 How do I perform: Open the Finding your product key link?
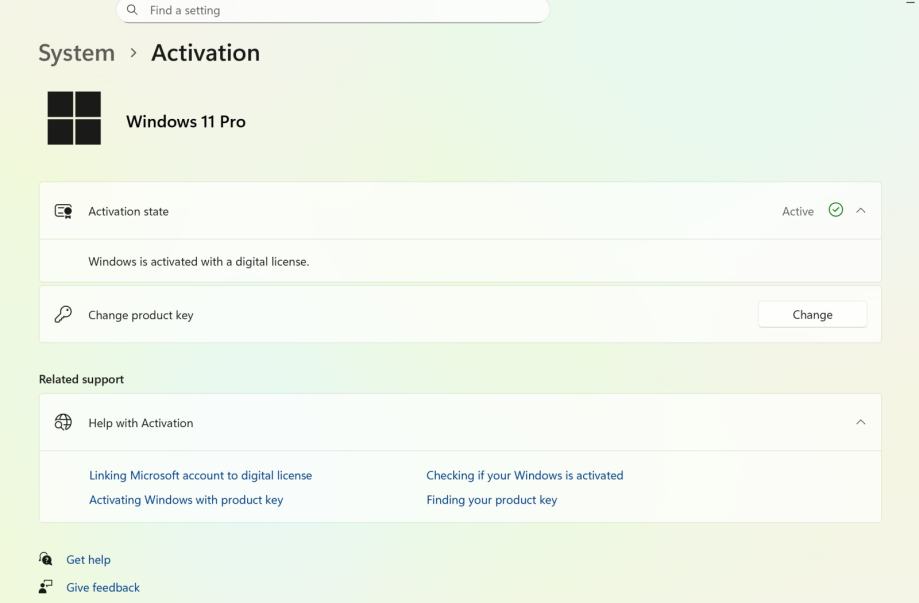tap(491, 500)
